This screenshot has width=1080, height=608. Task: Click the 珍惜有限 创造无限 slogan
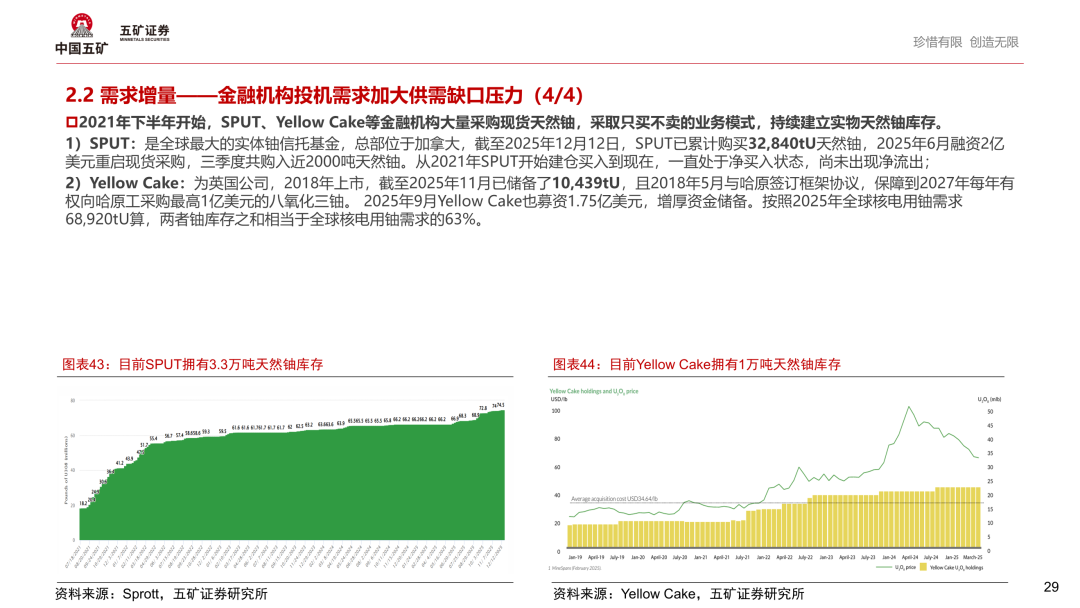[x=965, y=42]
